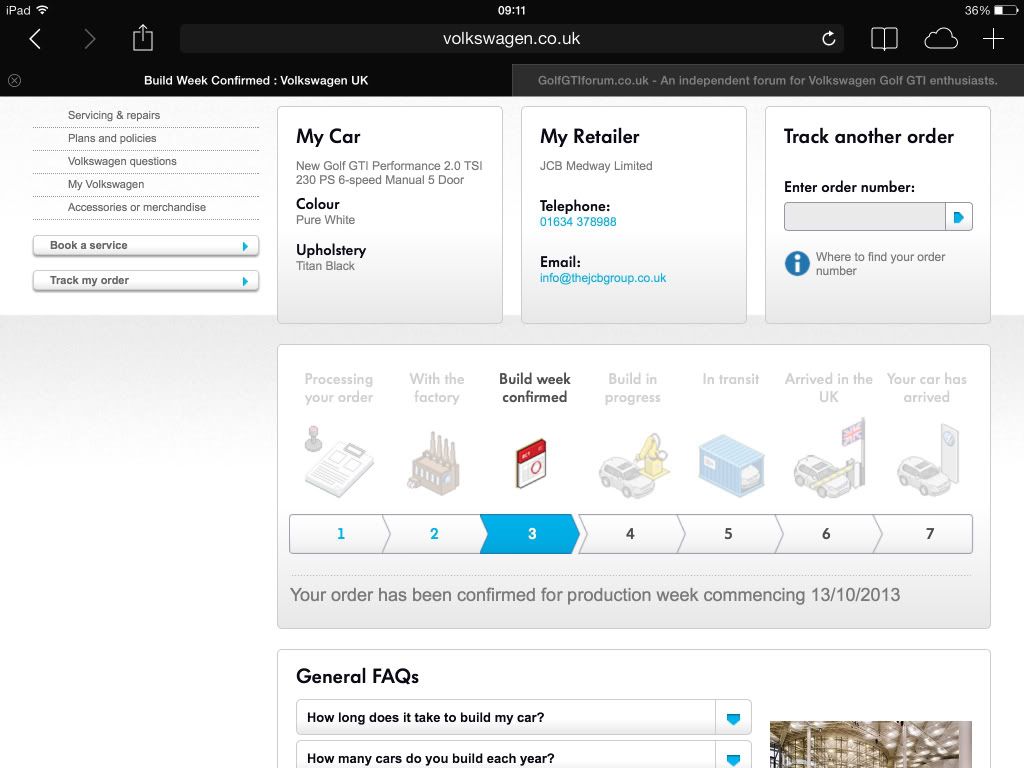
Task: Open the 'How many cars do you build each year?' question
Action: click(430, 759)
